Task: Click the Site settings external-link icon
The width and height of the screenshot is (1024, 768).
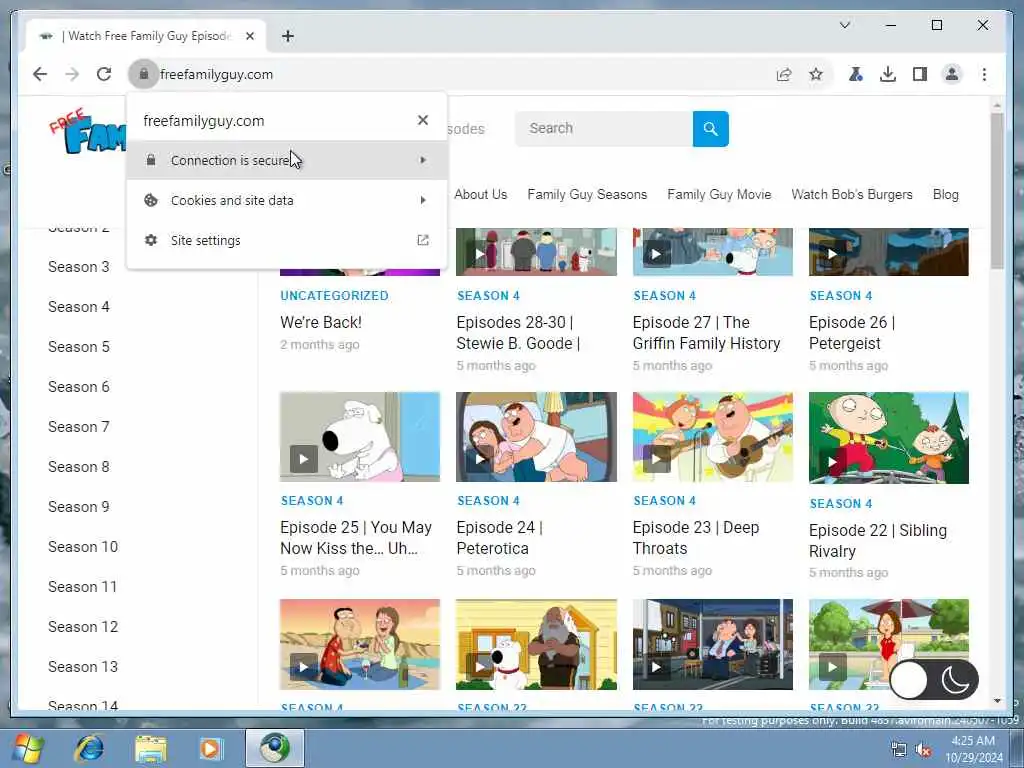Action: 423,240
